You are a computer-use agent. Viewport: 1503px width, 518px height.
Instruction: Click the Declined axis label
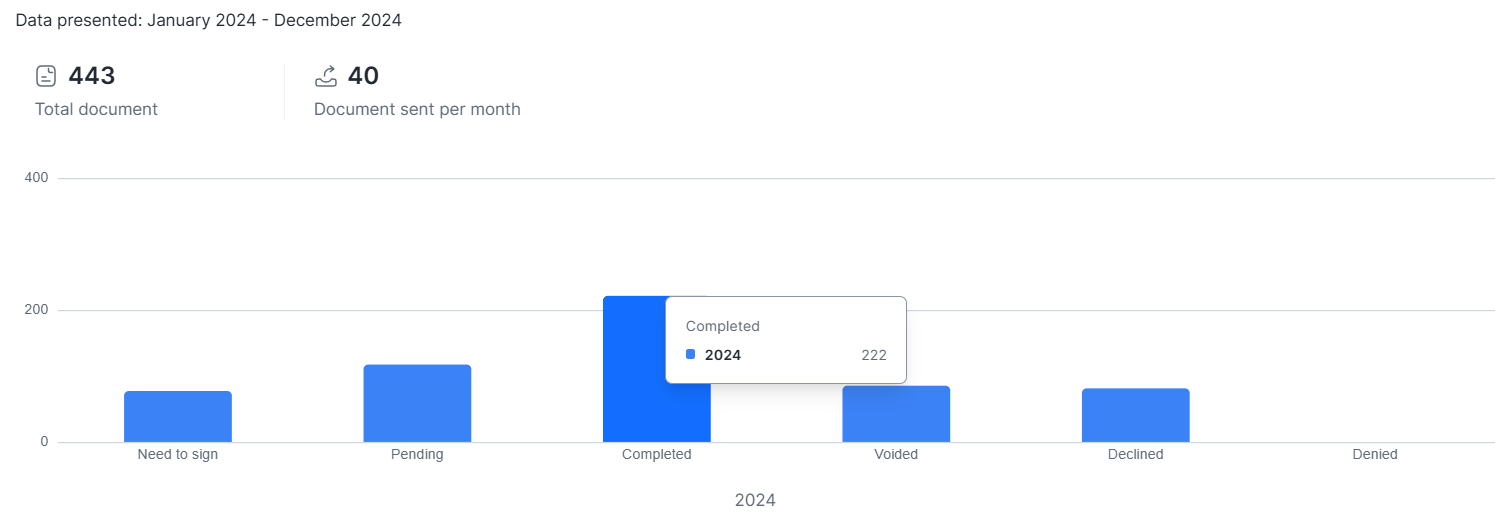[x=1135, y=454]
